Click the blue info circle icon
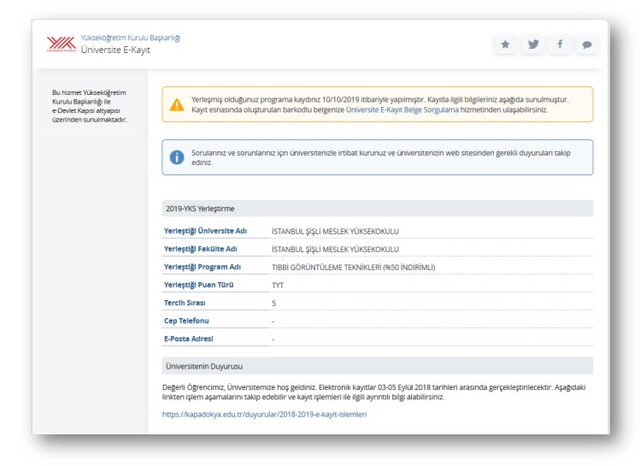The width and height of the screenshot is (640, 466). point(177,156)
